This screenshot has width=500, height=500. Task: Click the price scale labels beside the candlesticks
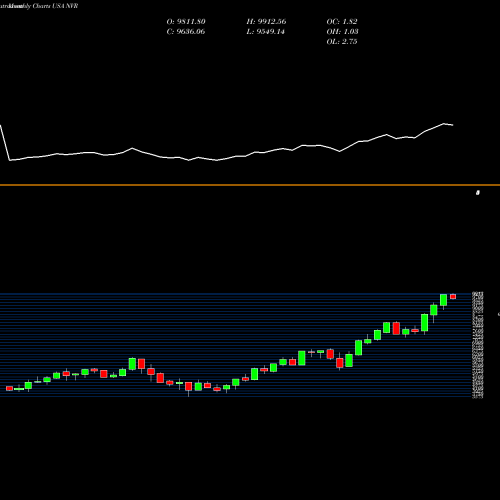click(x=478, y=345)
